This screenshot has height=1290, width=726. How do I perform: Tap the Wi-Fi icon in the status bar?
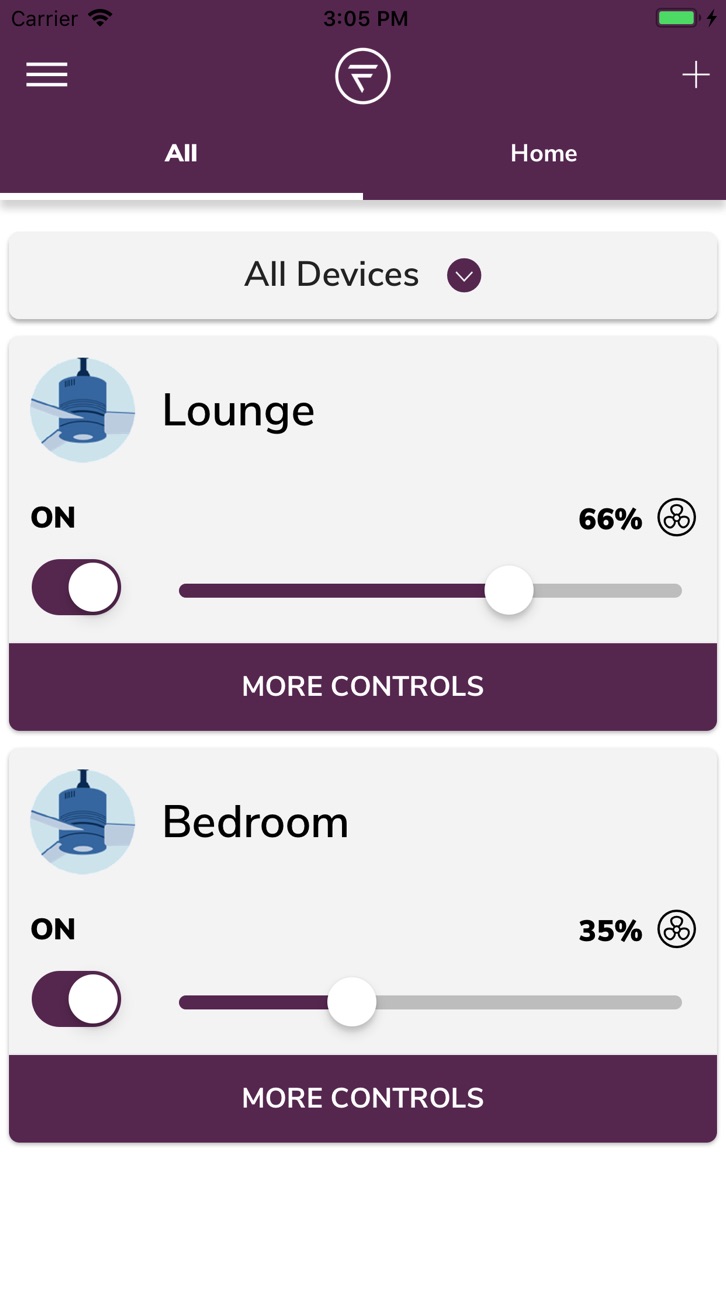(x=100, y=18)
